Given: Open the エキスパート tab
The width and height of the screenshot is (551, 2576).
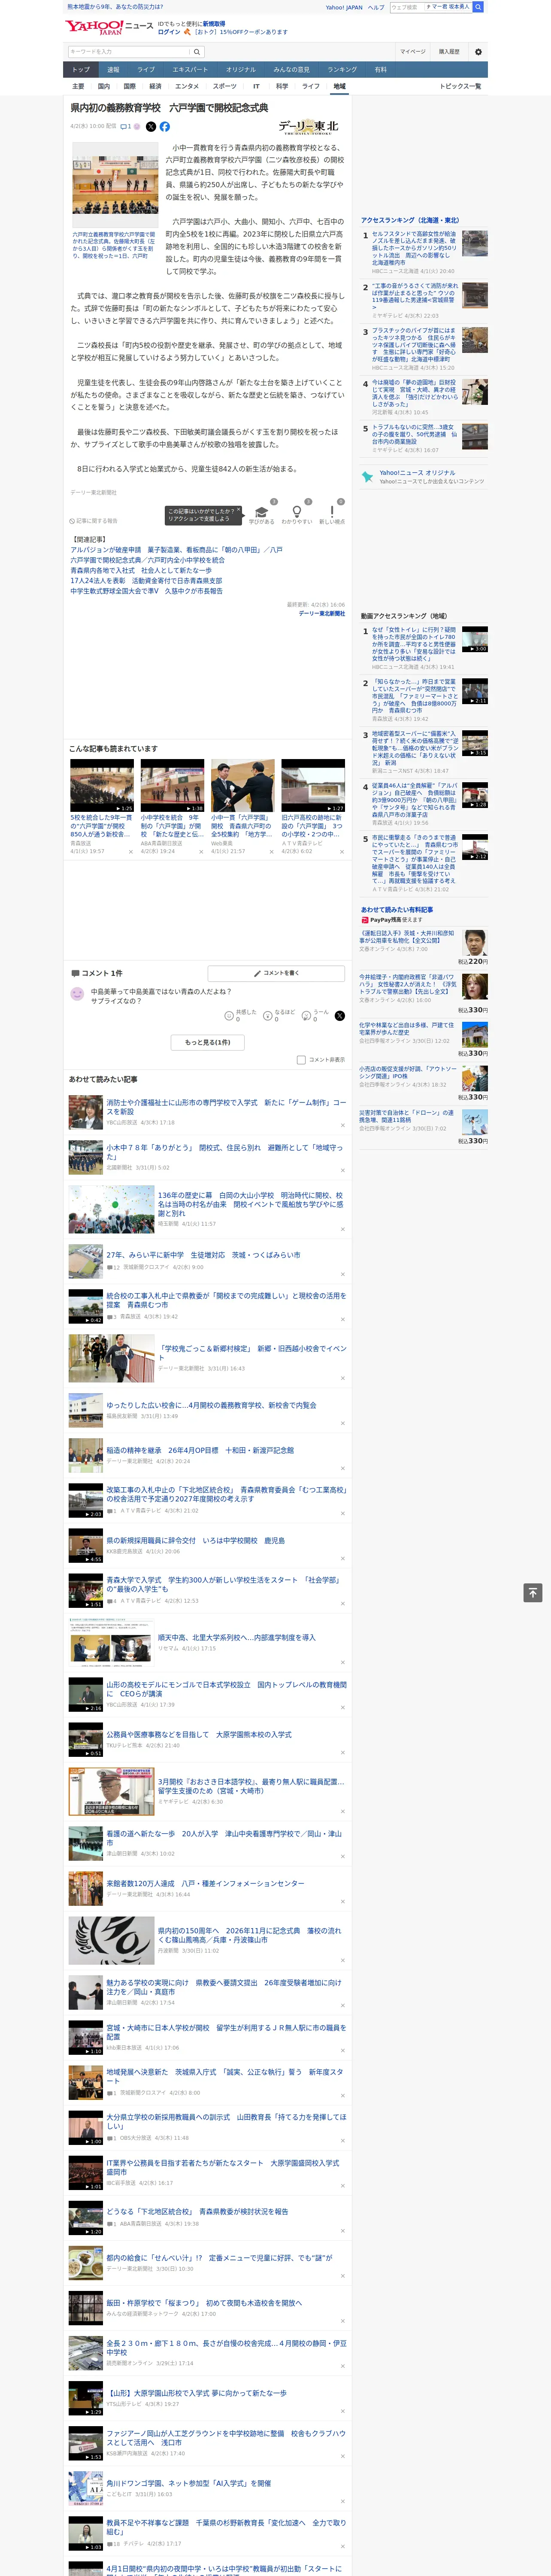Looking at the screenshot, I should 190,70.
